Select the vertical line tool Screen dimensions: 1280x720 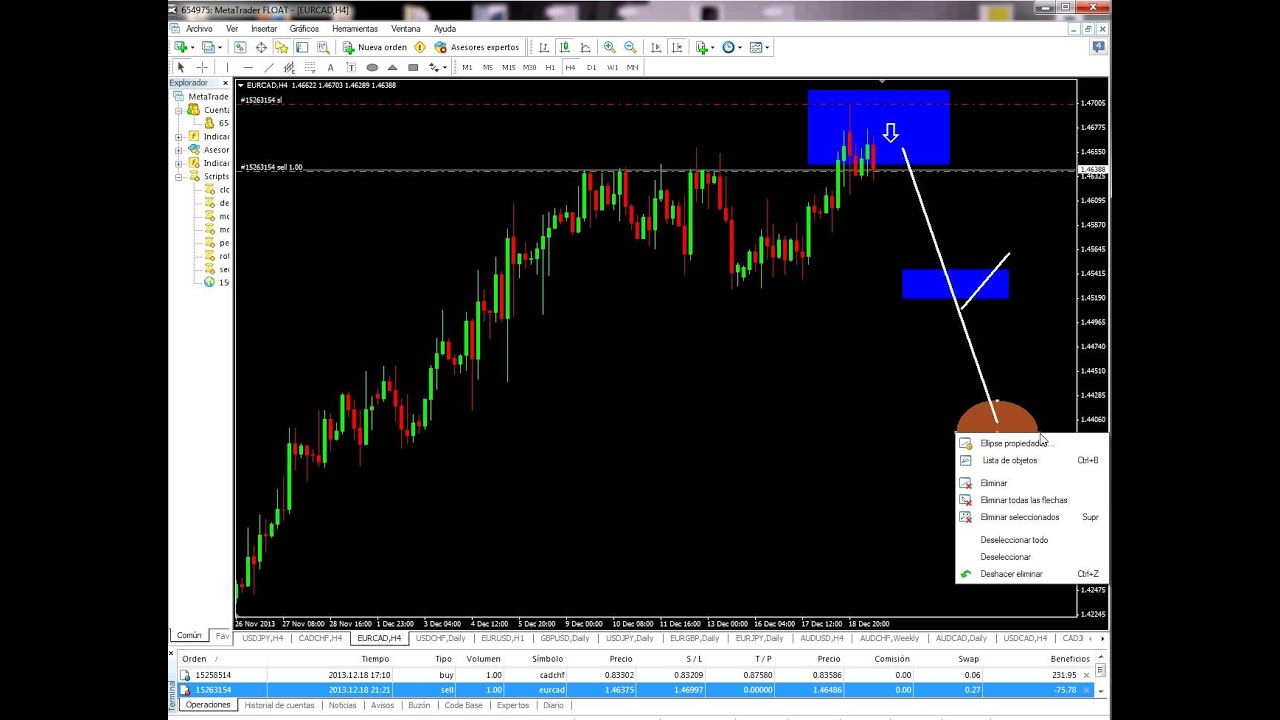point(227,68)
